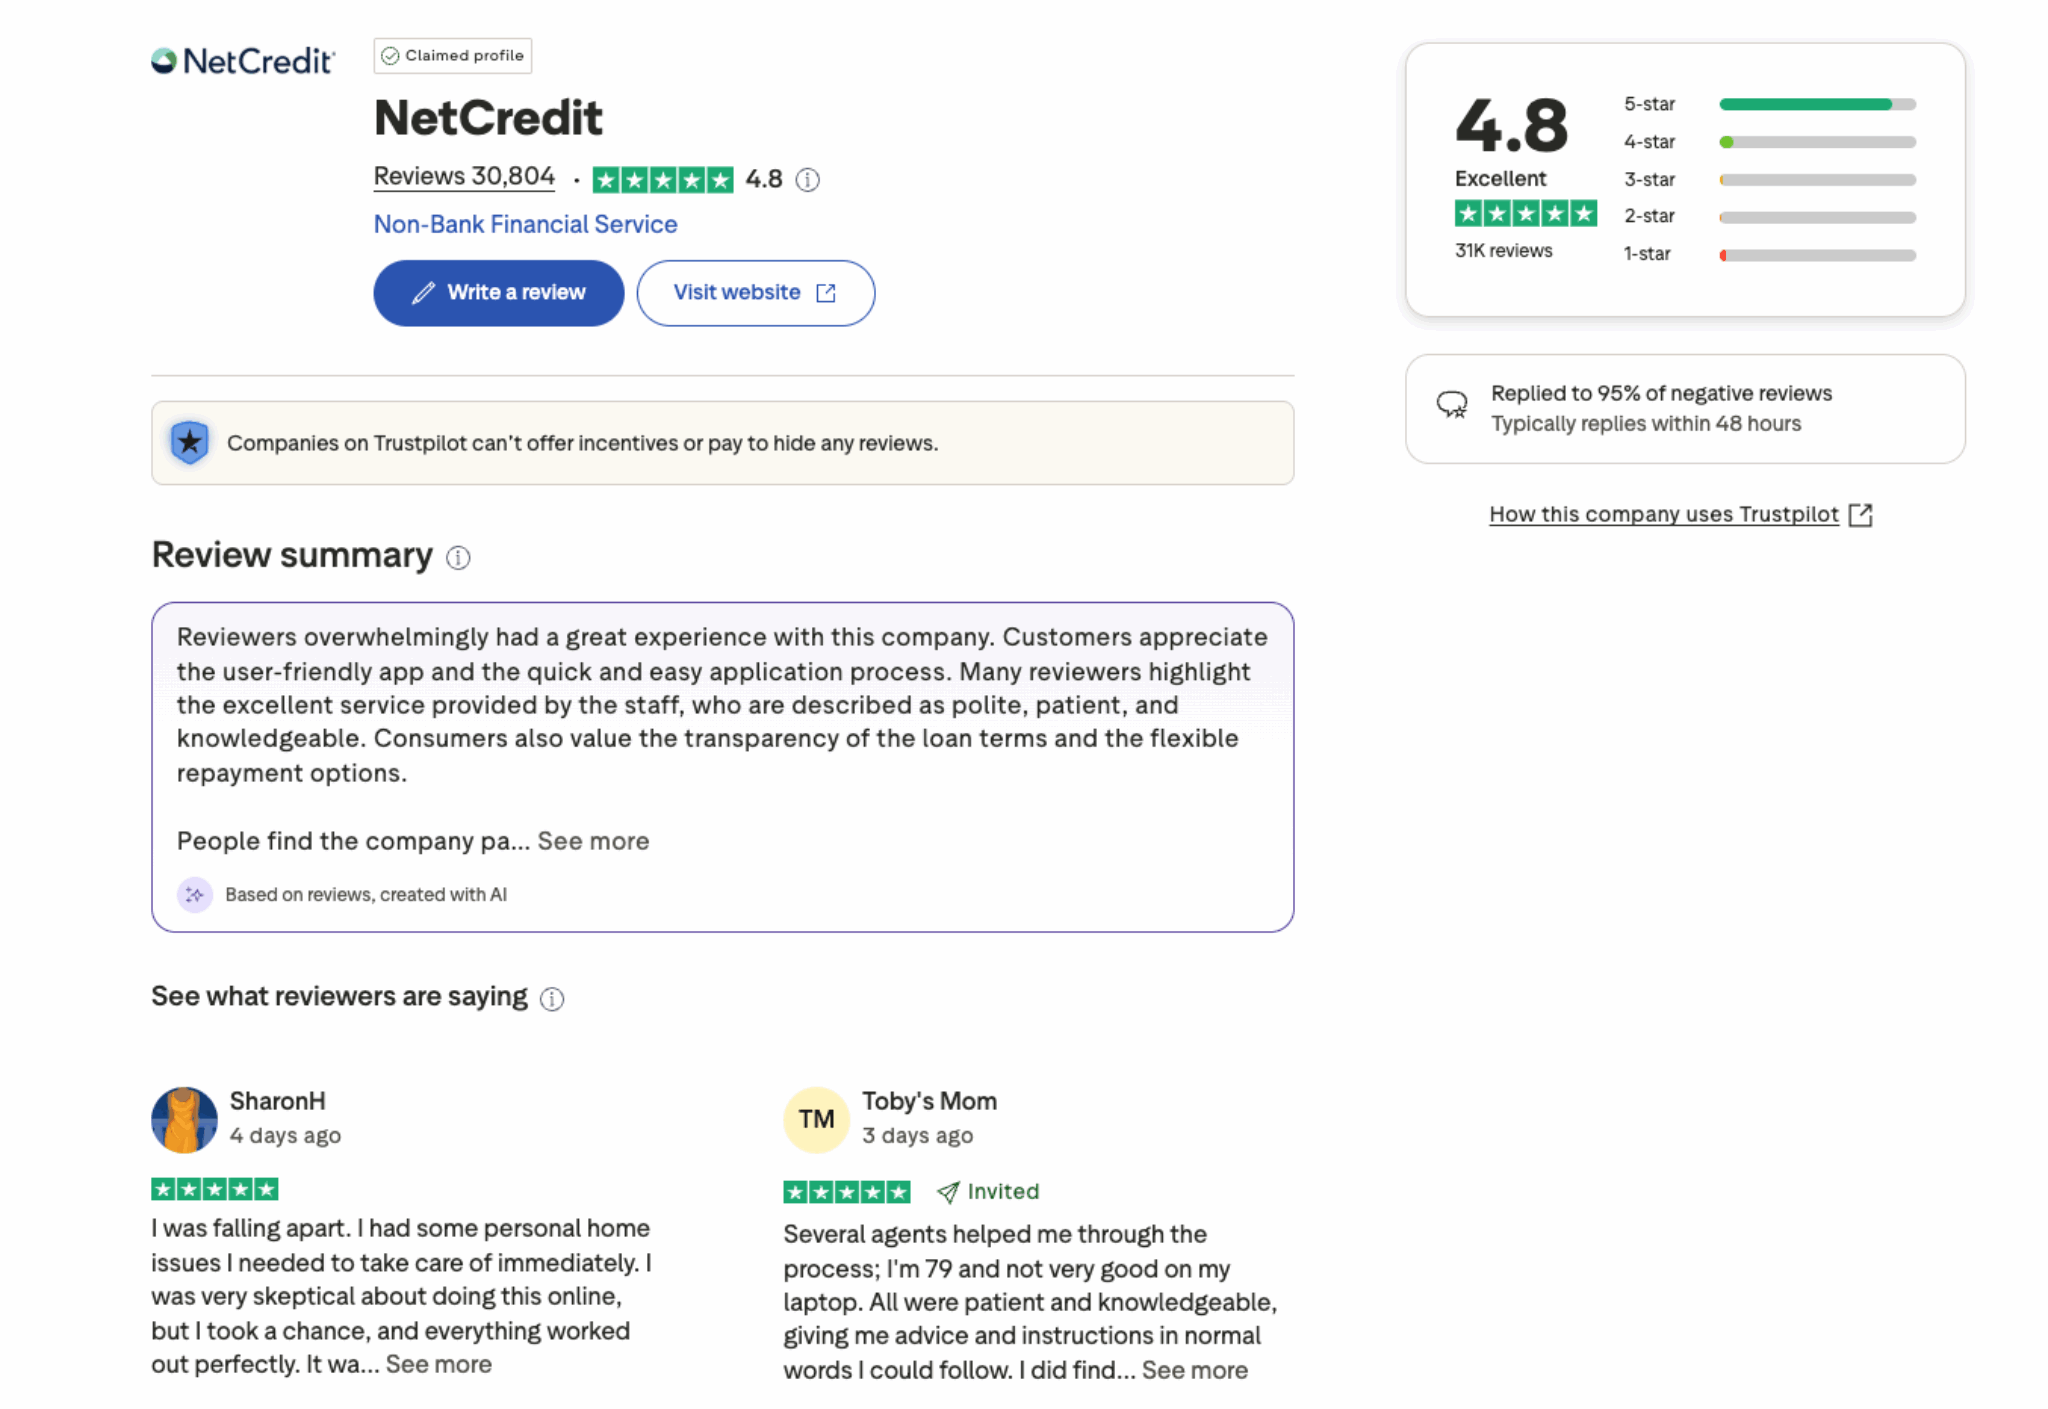This screenshot has height=1409, width=2048.
Task: Click the AI sparkle icon in Review summary
Action: click(196, 894)
